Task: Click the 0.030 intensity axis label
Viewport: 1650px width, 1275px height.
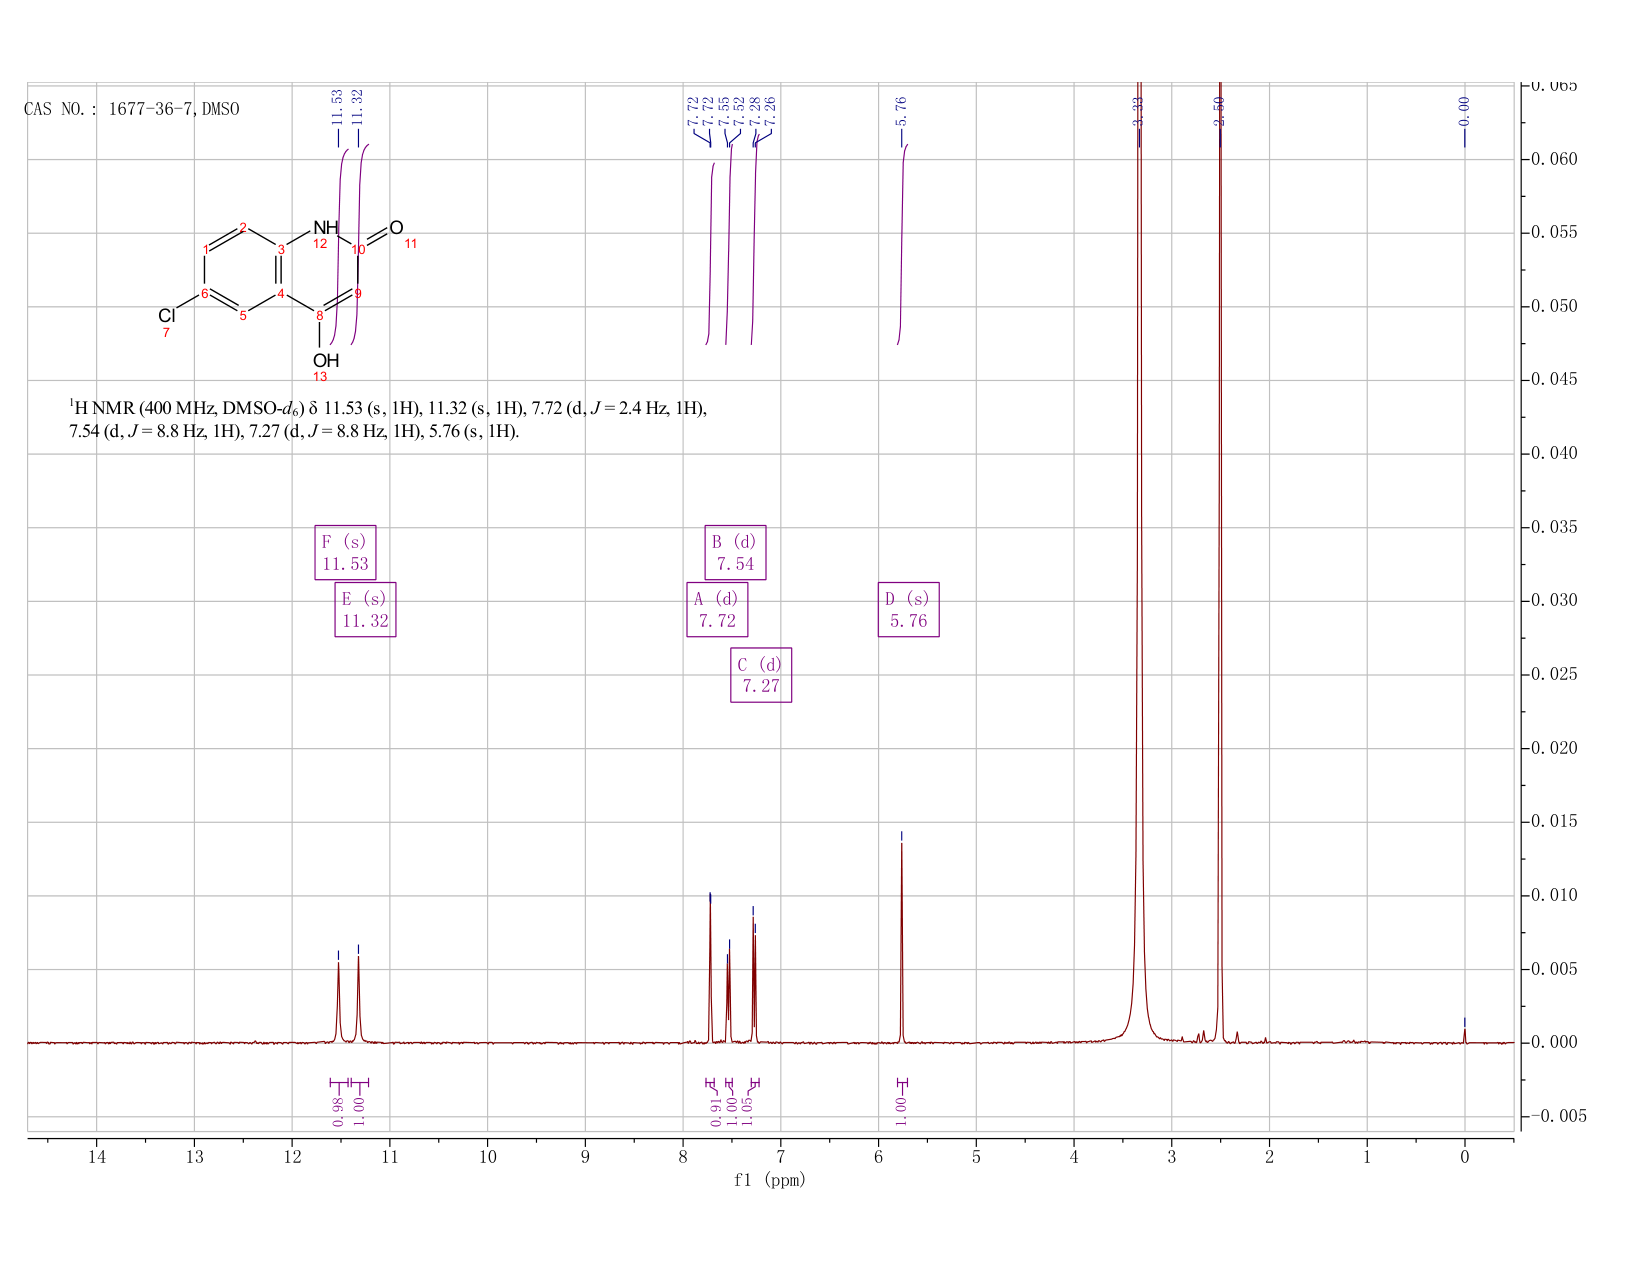Action: 1554,601
